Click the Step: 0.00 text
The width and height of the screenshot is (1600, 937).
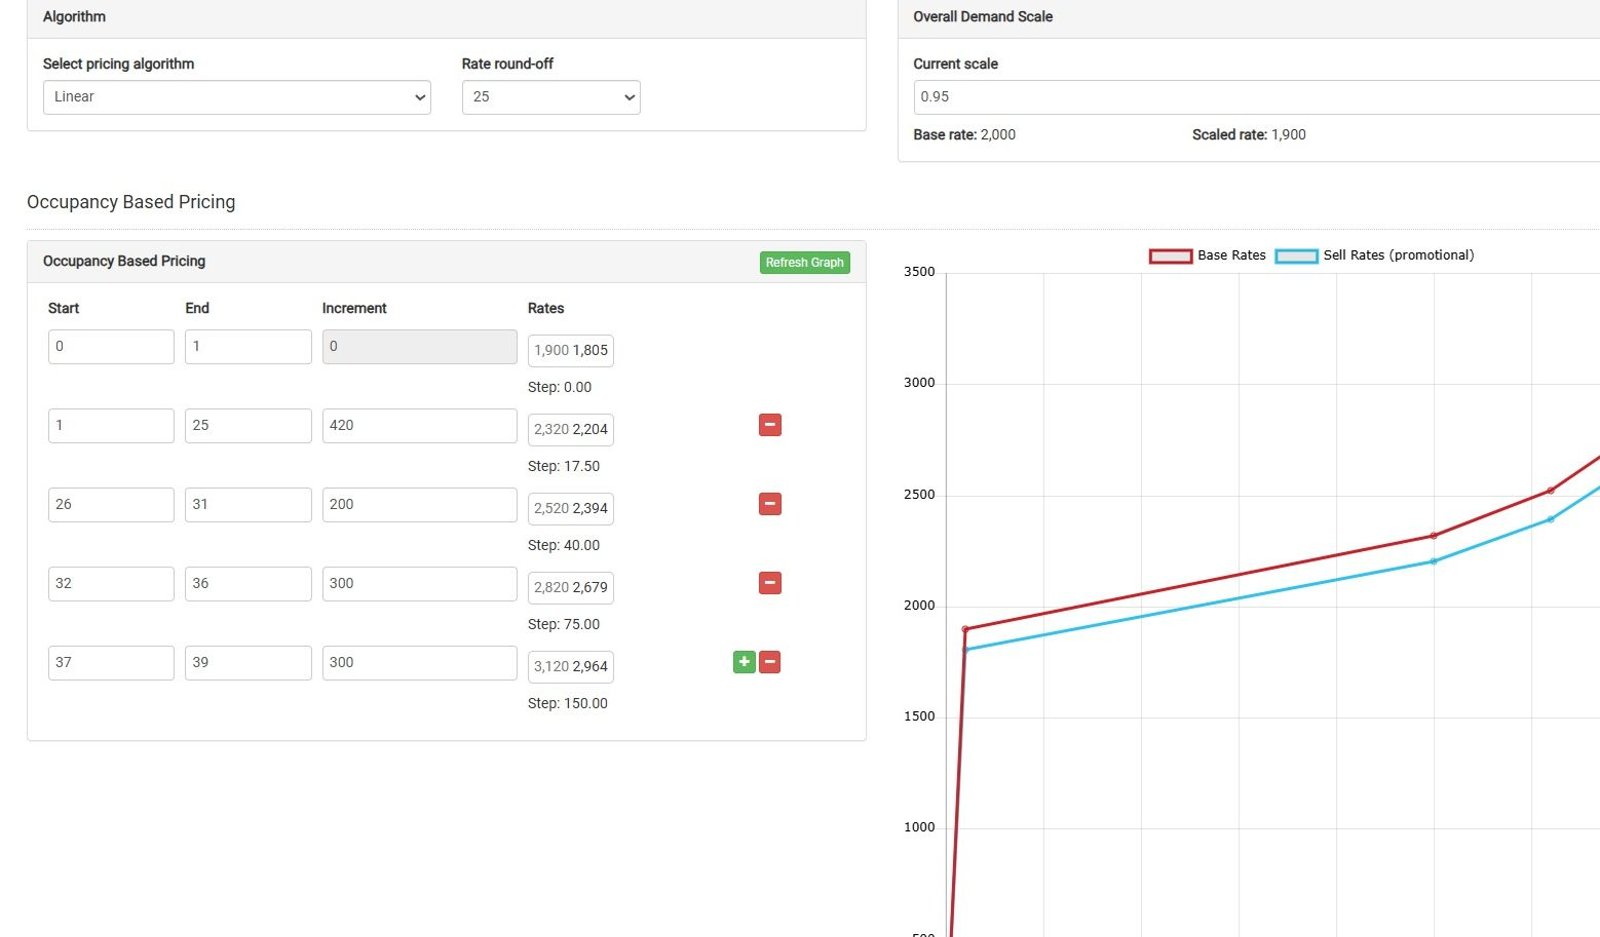(x=560, y=387)
